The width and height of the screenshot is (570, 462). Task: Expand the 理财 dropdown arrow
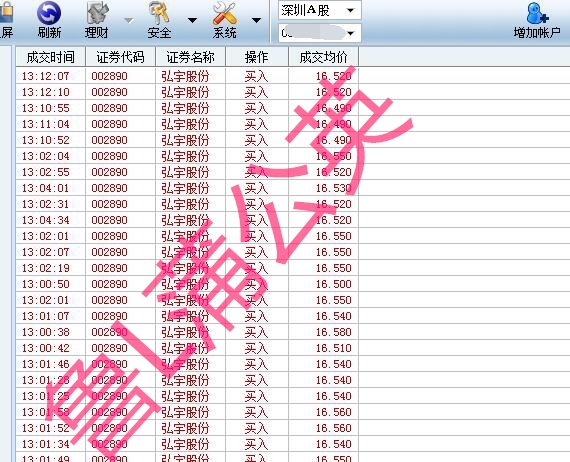129,20
